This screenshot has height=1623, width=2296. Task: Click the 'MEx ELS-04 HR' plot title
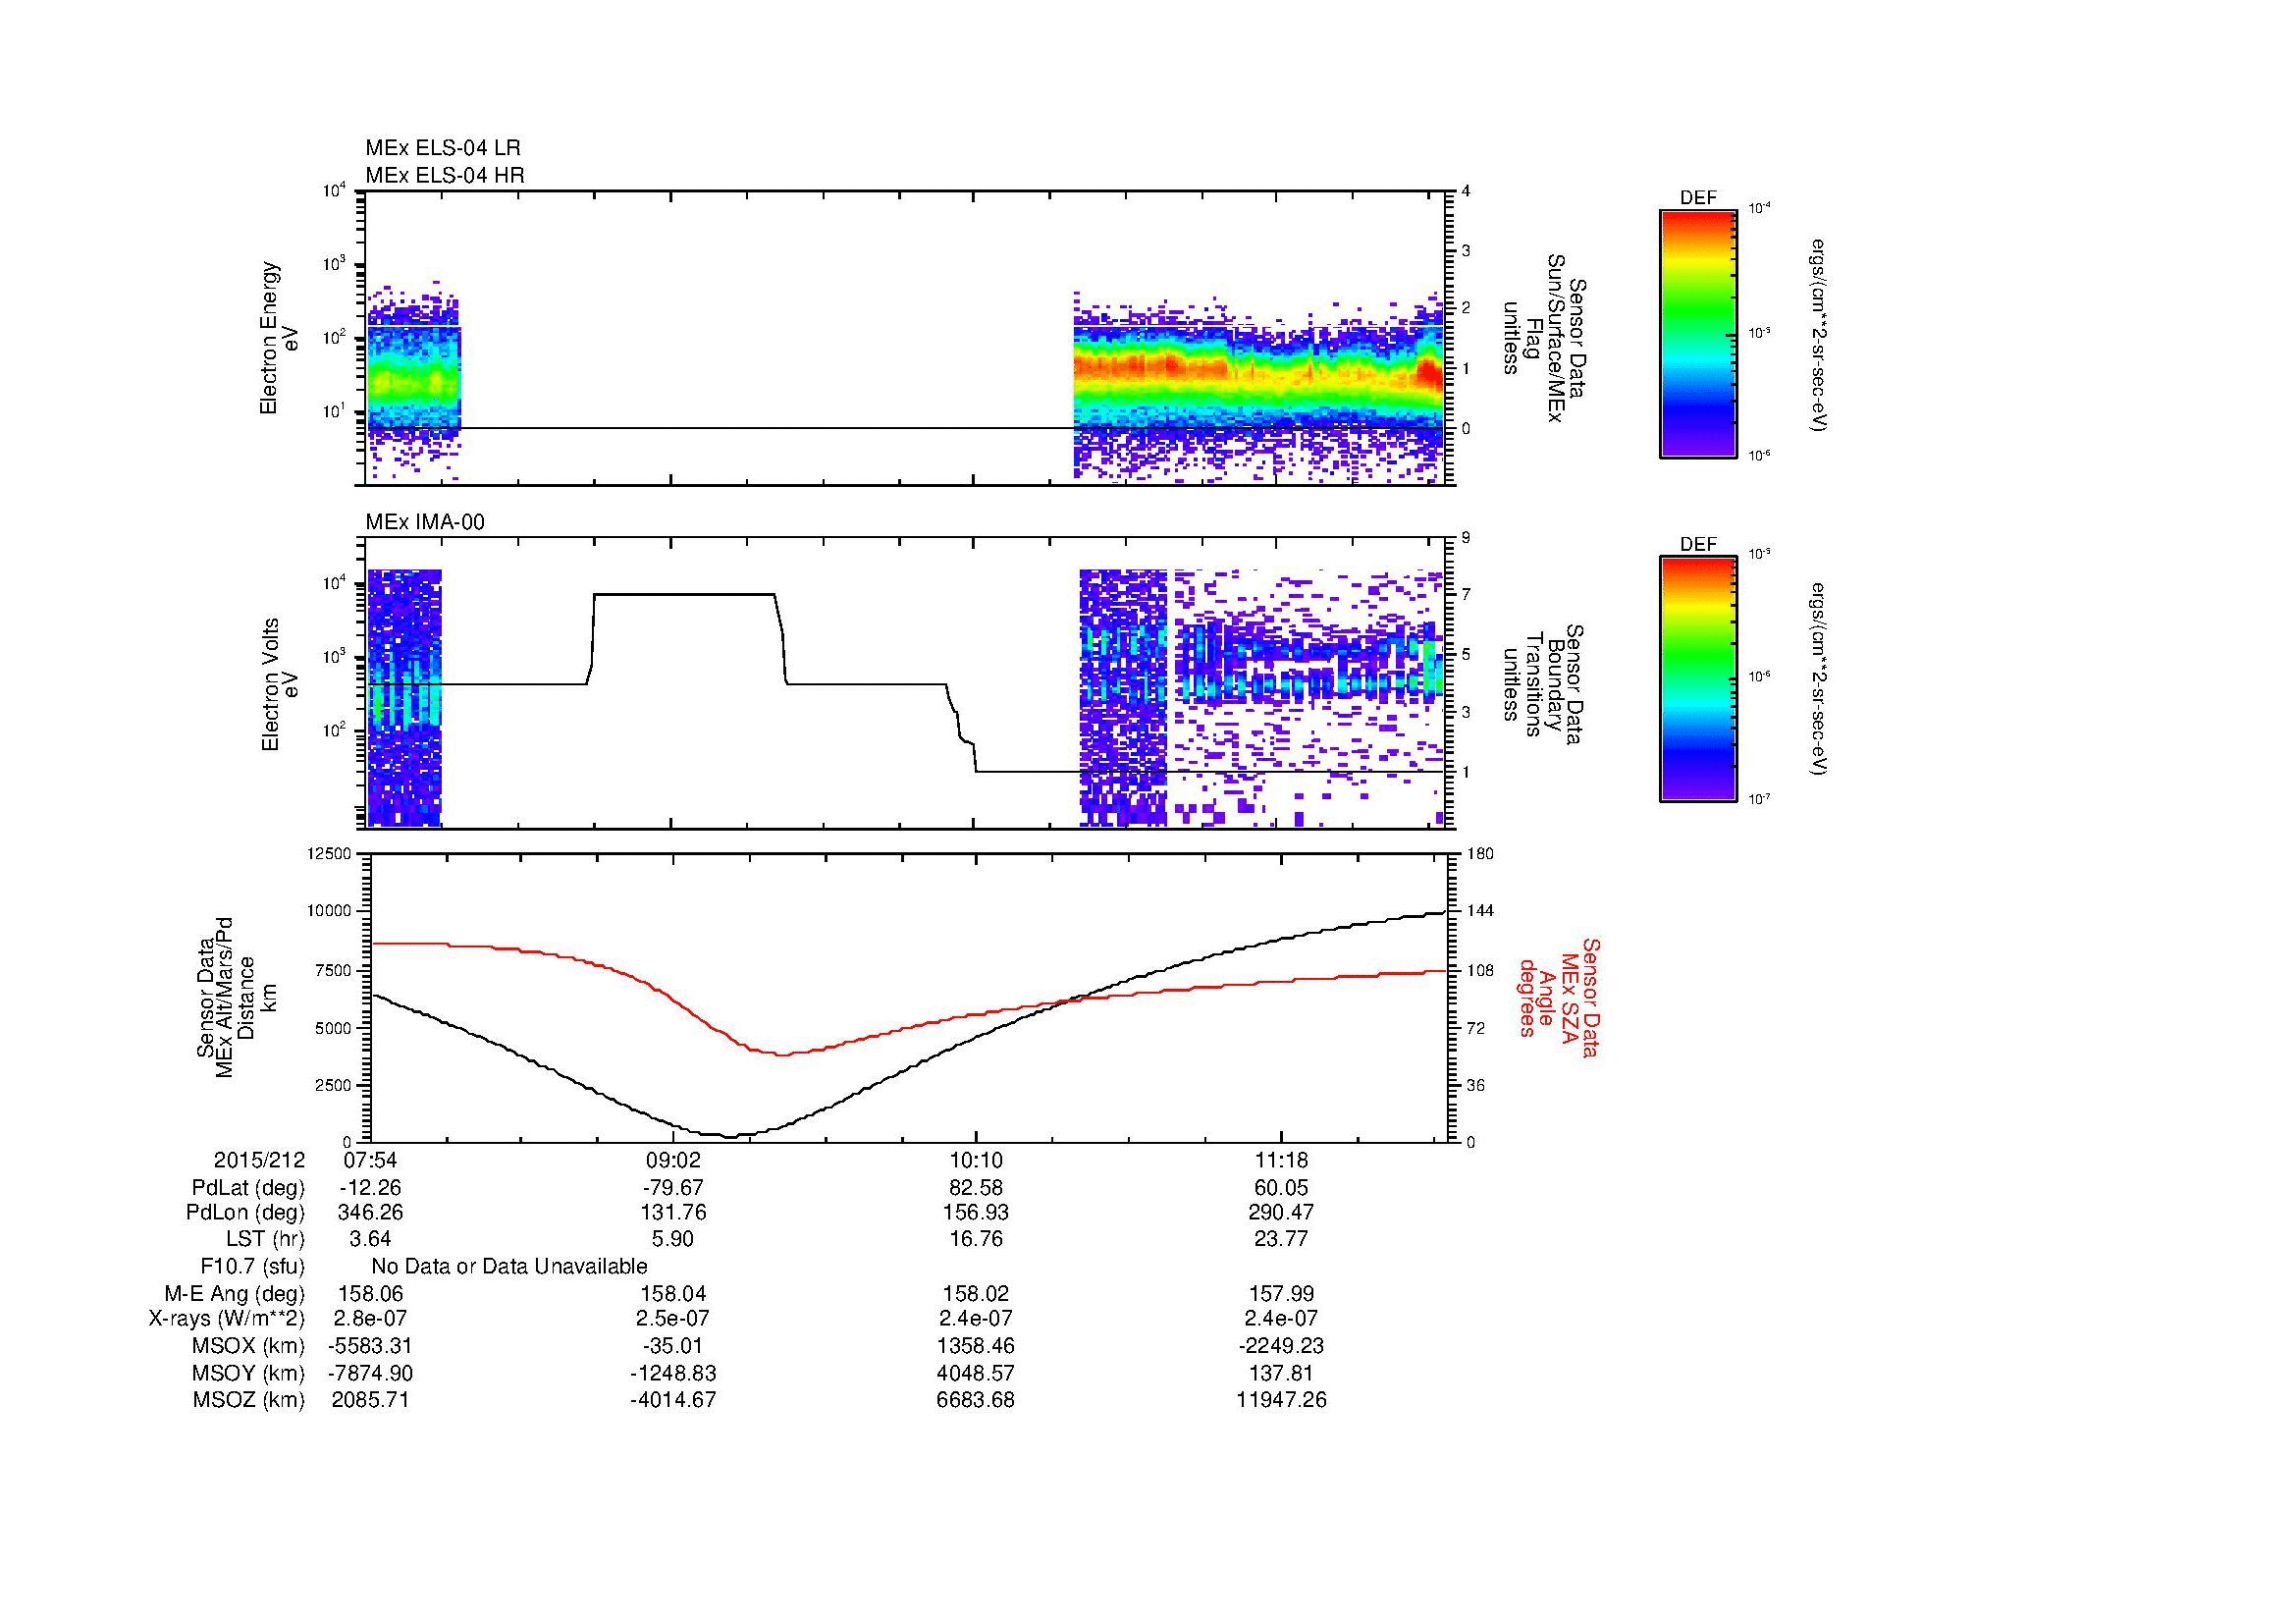pyautogui.click(x=445, y=175)
